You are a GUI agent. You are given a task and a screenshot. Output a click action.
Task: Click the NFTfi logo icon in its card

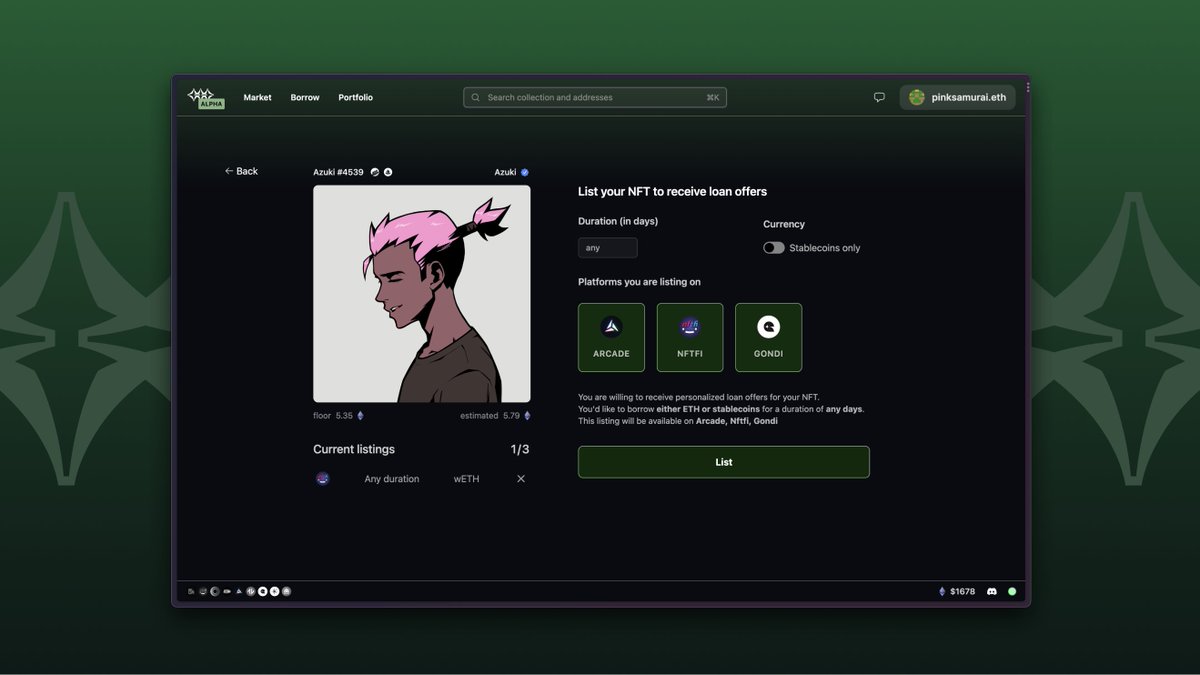coord(690,327)
